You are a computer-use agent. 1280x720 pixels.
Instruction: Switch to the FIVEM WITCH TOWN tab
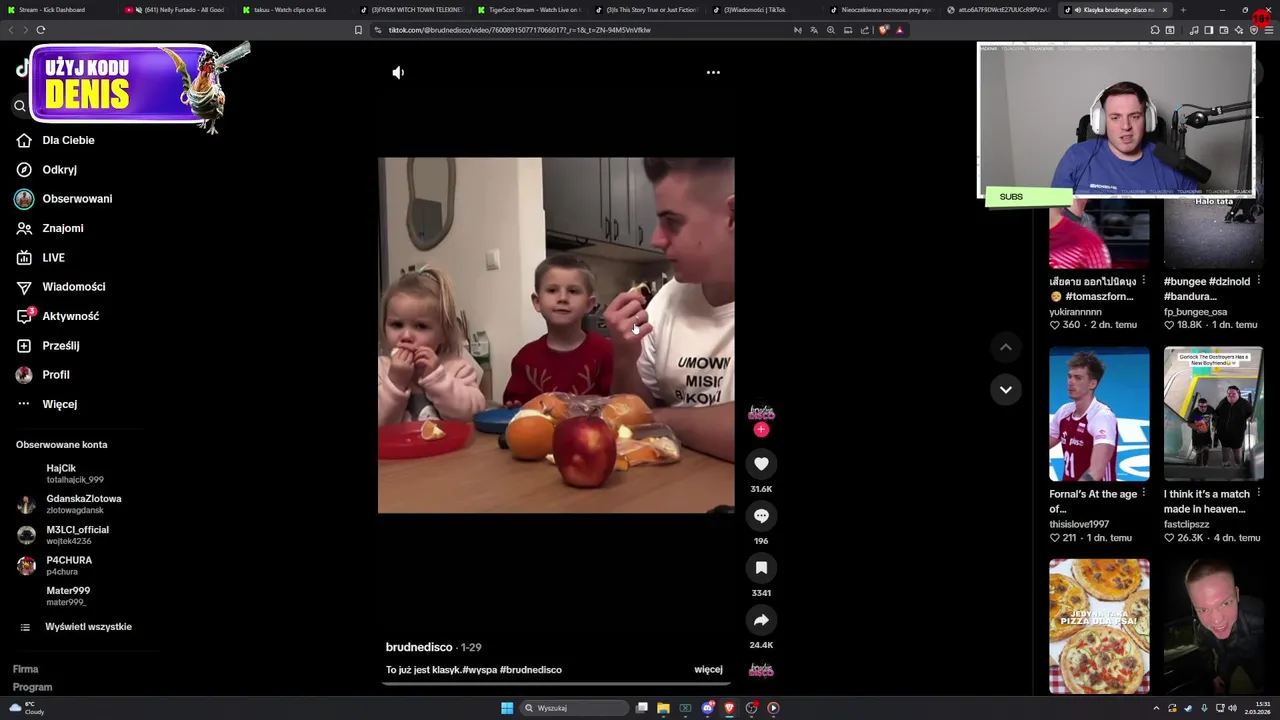click(x=413, y=10)
